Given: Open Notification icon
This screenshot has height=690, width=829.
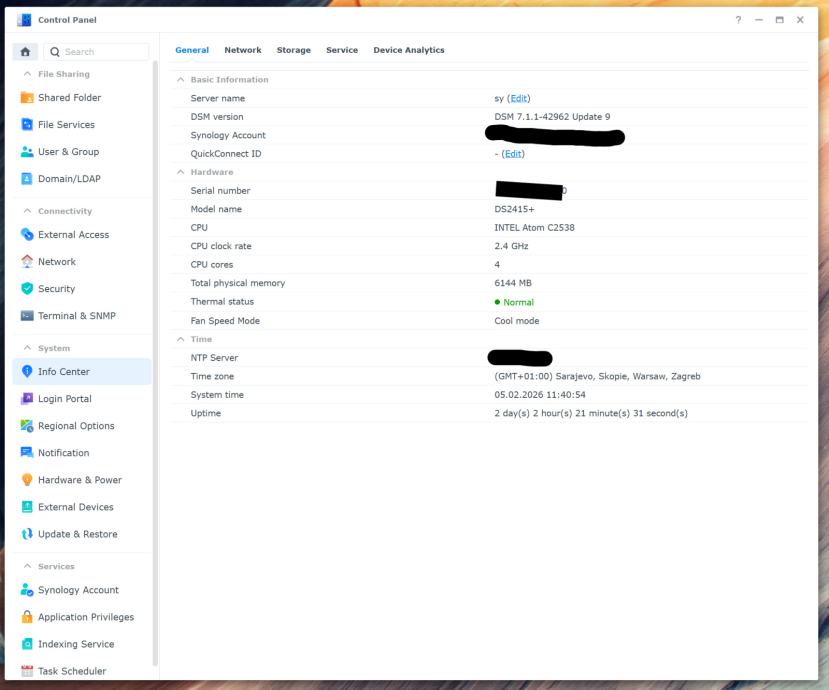Looking at the screenshot, I should tap(27, 453).
